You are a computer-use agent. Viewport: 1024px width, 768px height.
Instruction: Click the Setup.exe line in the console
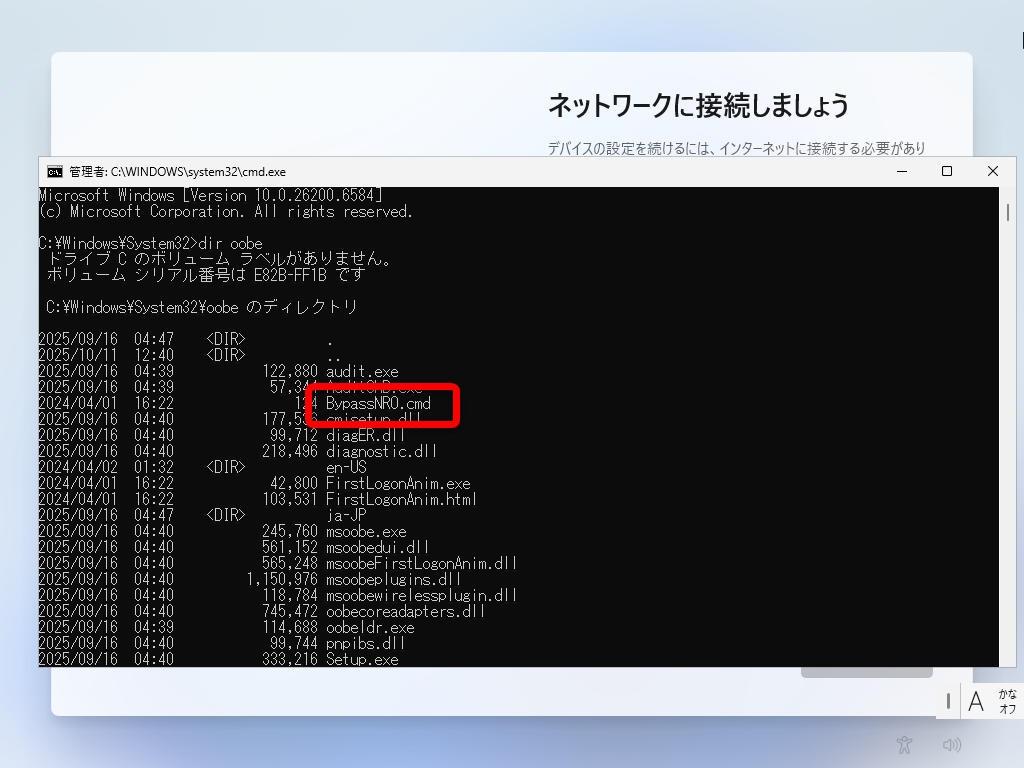[x=362, y=659]
